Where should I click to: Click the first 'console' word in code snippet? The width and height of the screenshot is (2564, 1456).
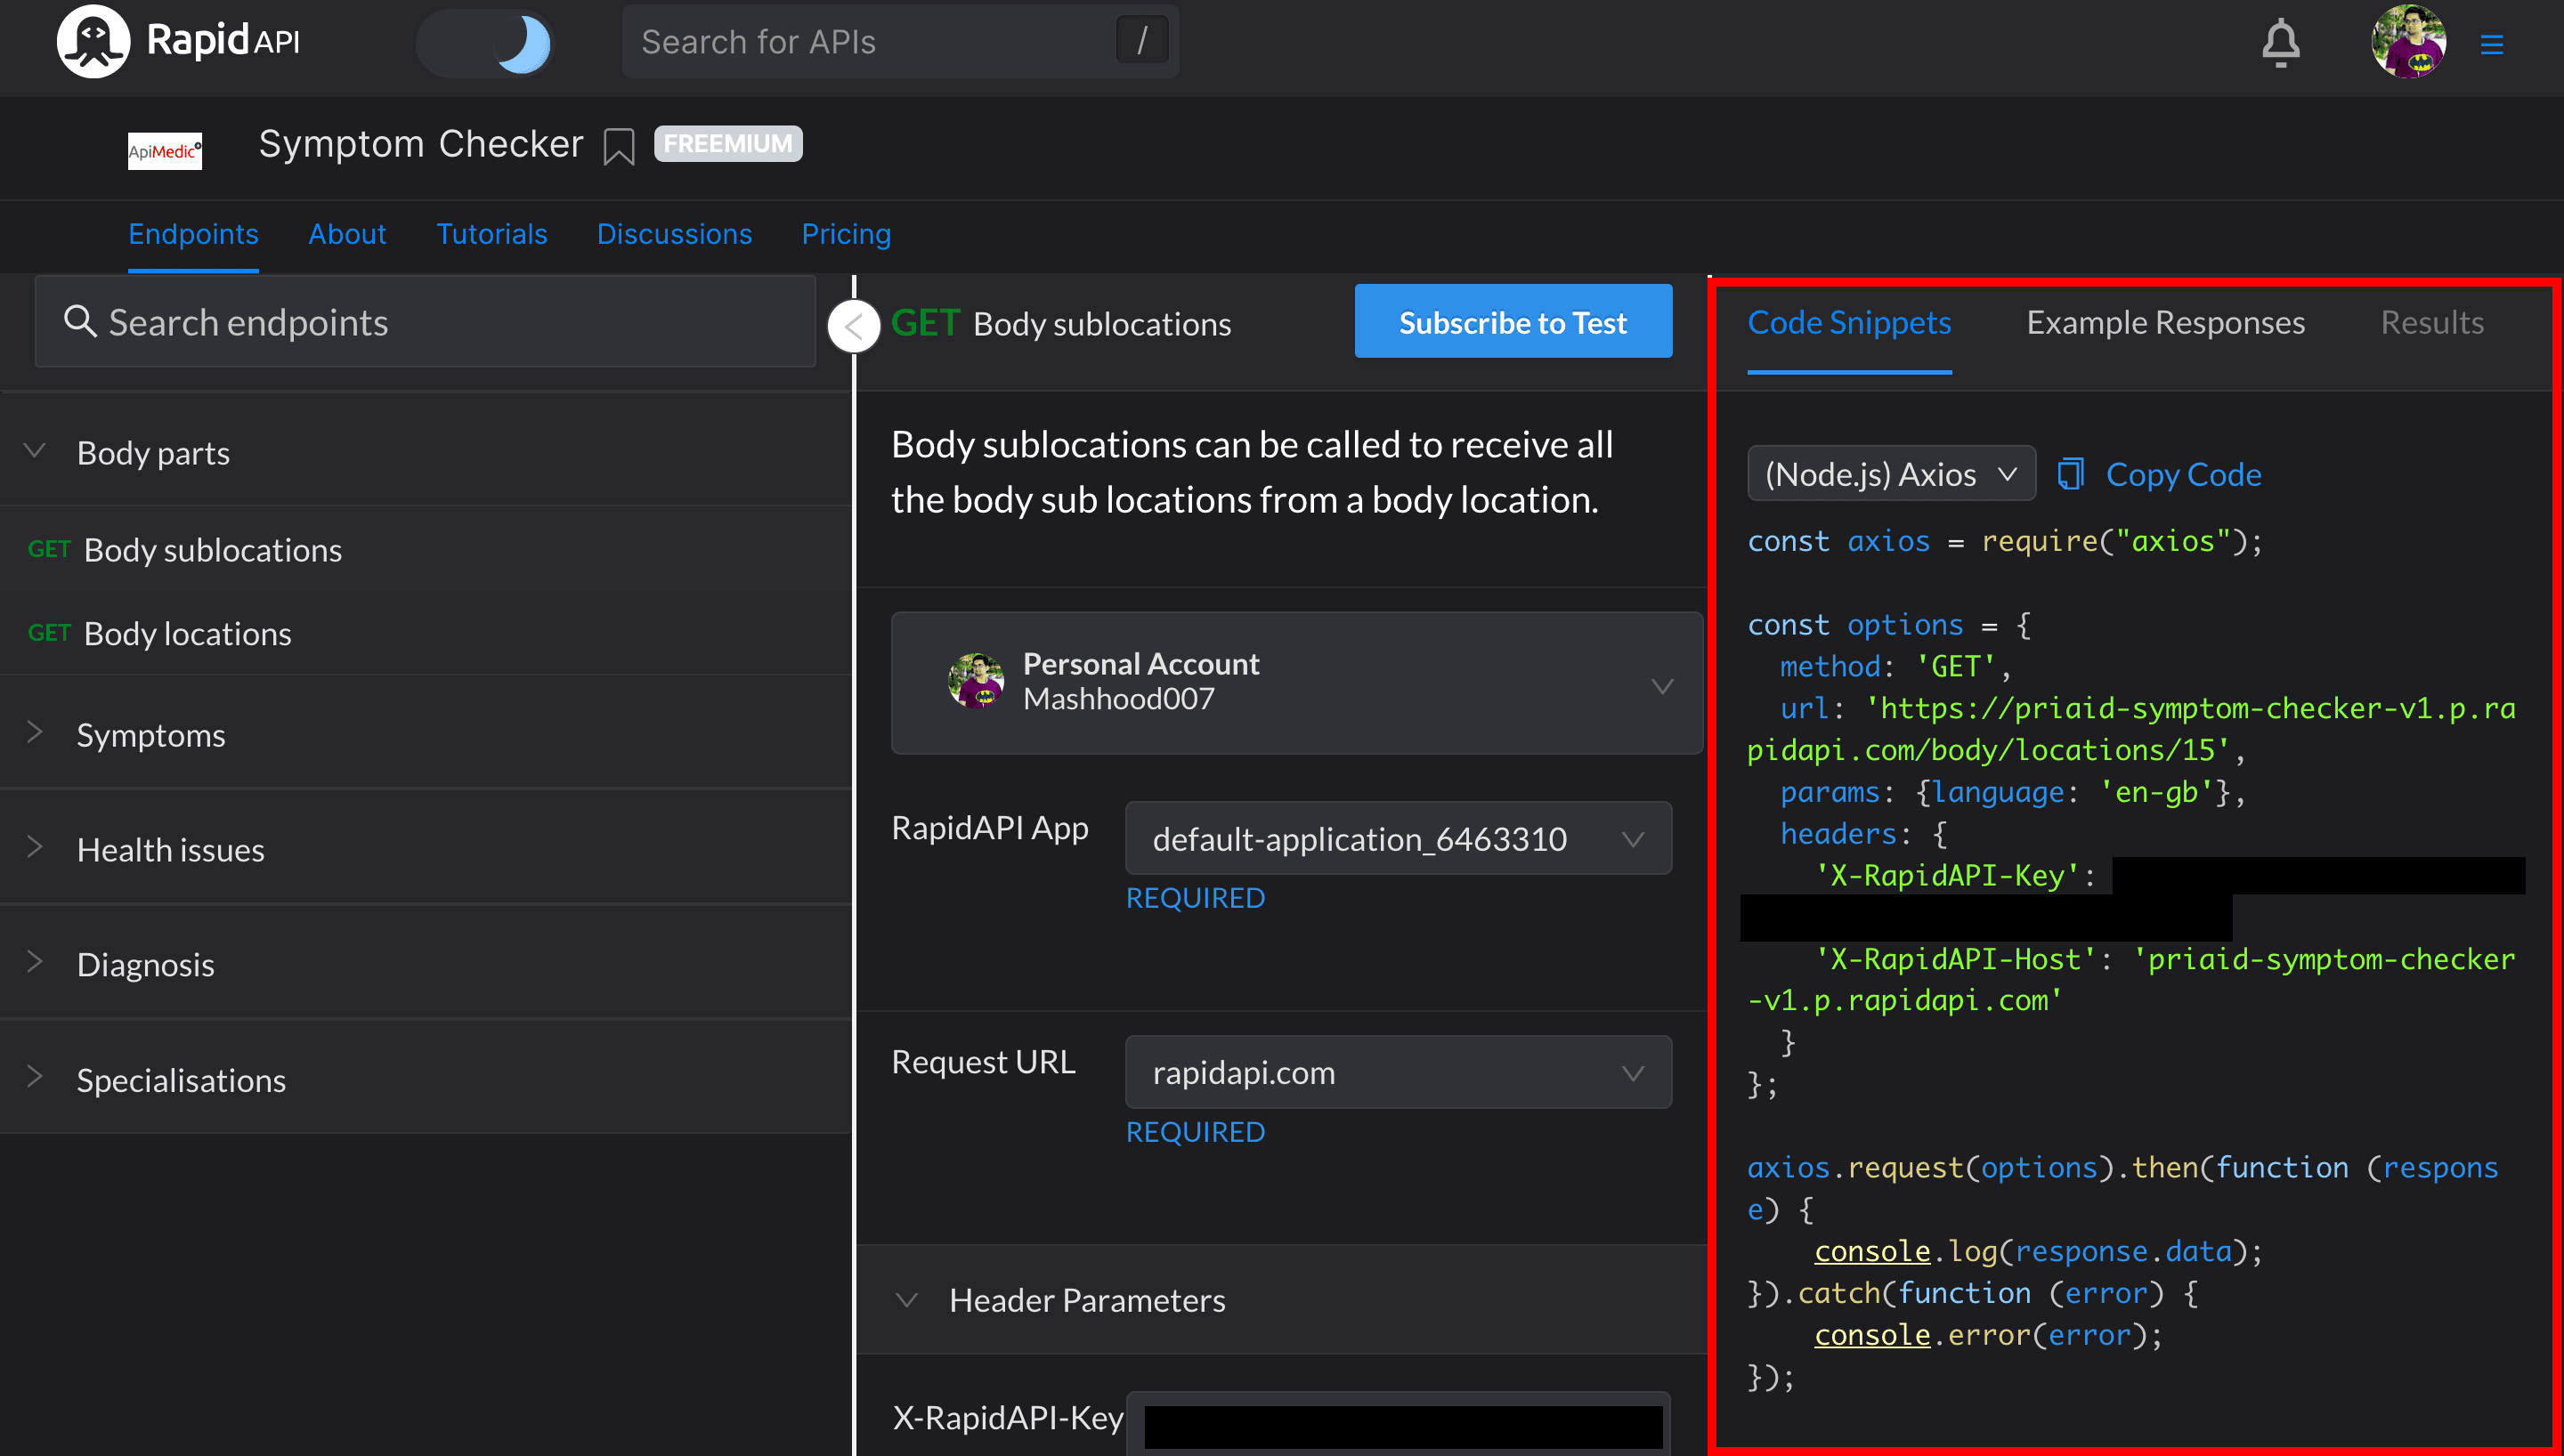[x=1872, y=1251]
